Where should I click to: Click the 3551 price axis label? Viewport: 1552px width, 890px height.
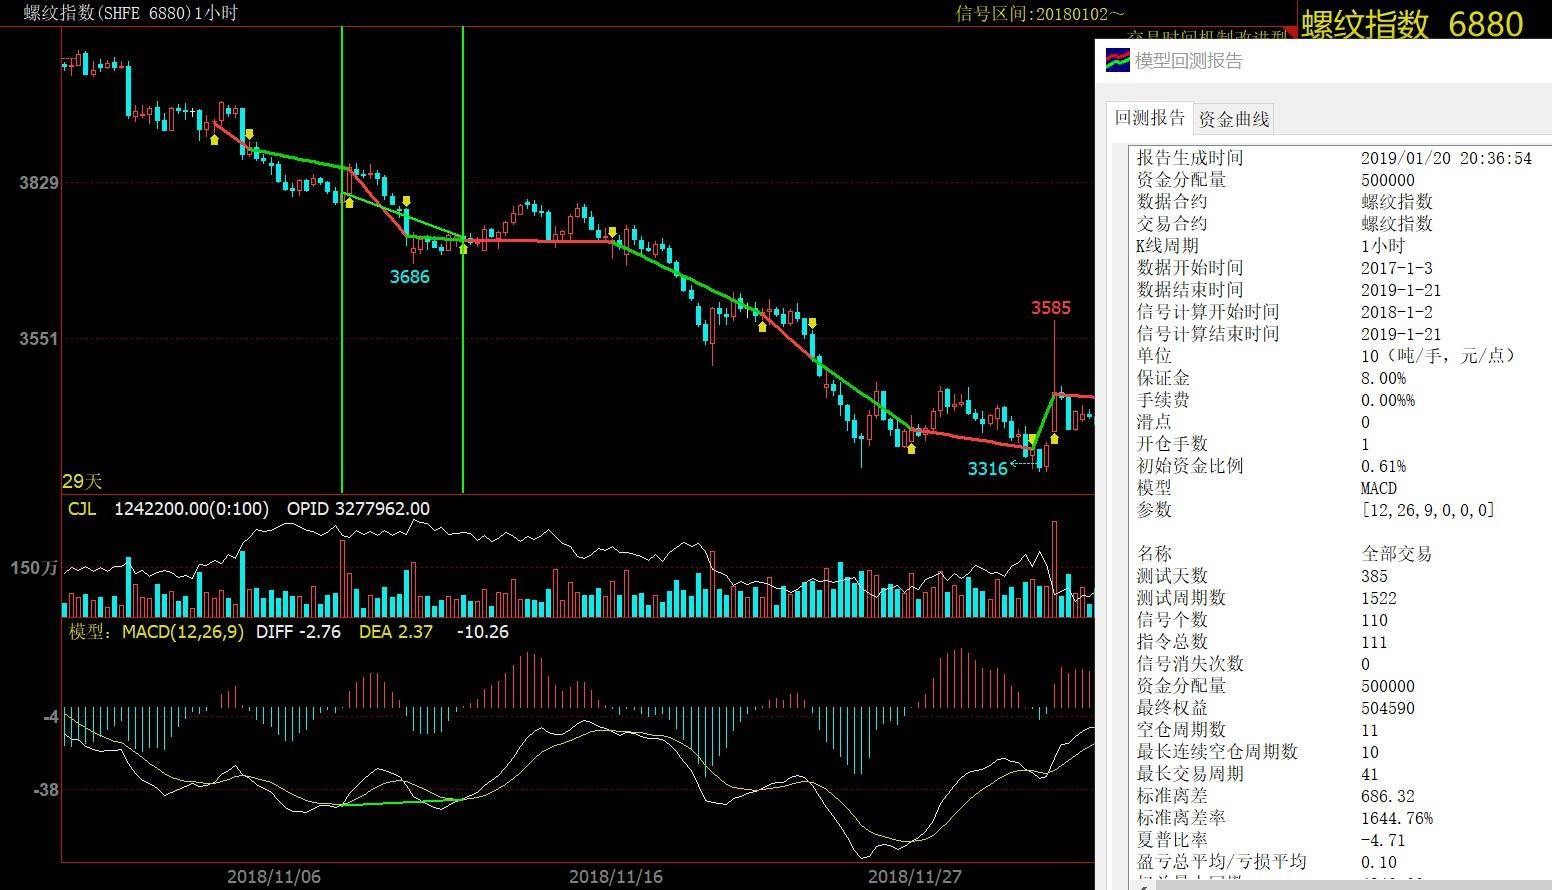pyautogui.click(x=39, y=339)
